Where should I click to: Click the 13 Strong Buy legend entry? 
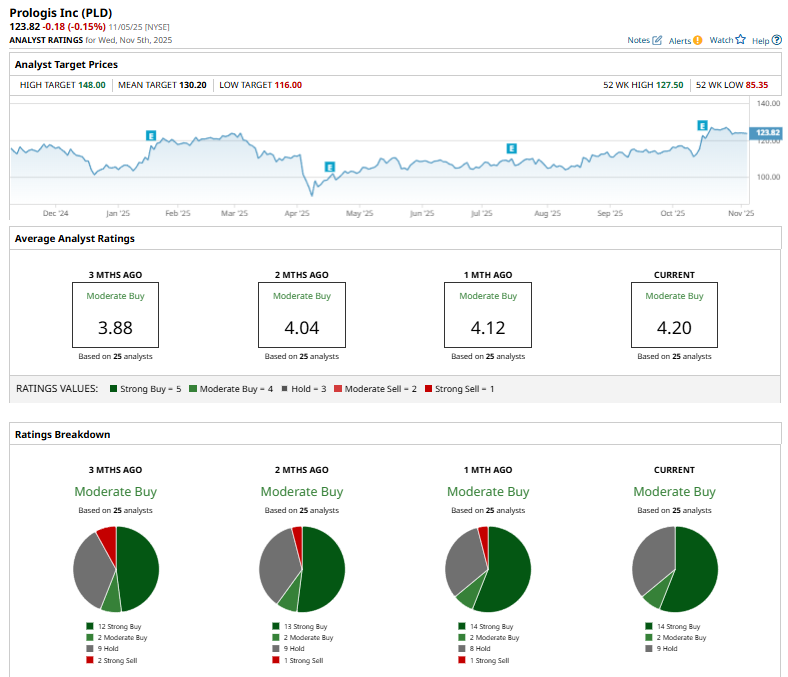pyautogui.click(x=301, y=626)
